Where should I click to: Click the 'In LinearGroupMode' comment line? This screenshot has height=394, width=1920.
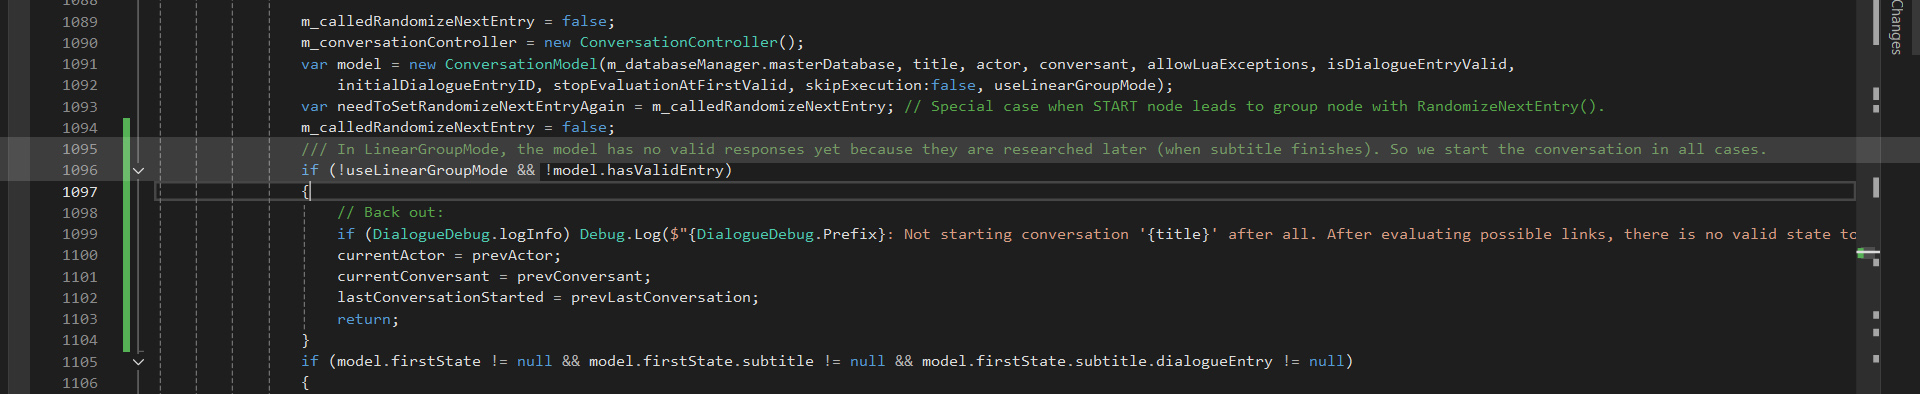[x=1034, y=149]
